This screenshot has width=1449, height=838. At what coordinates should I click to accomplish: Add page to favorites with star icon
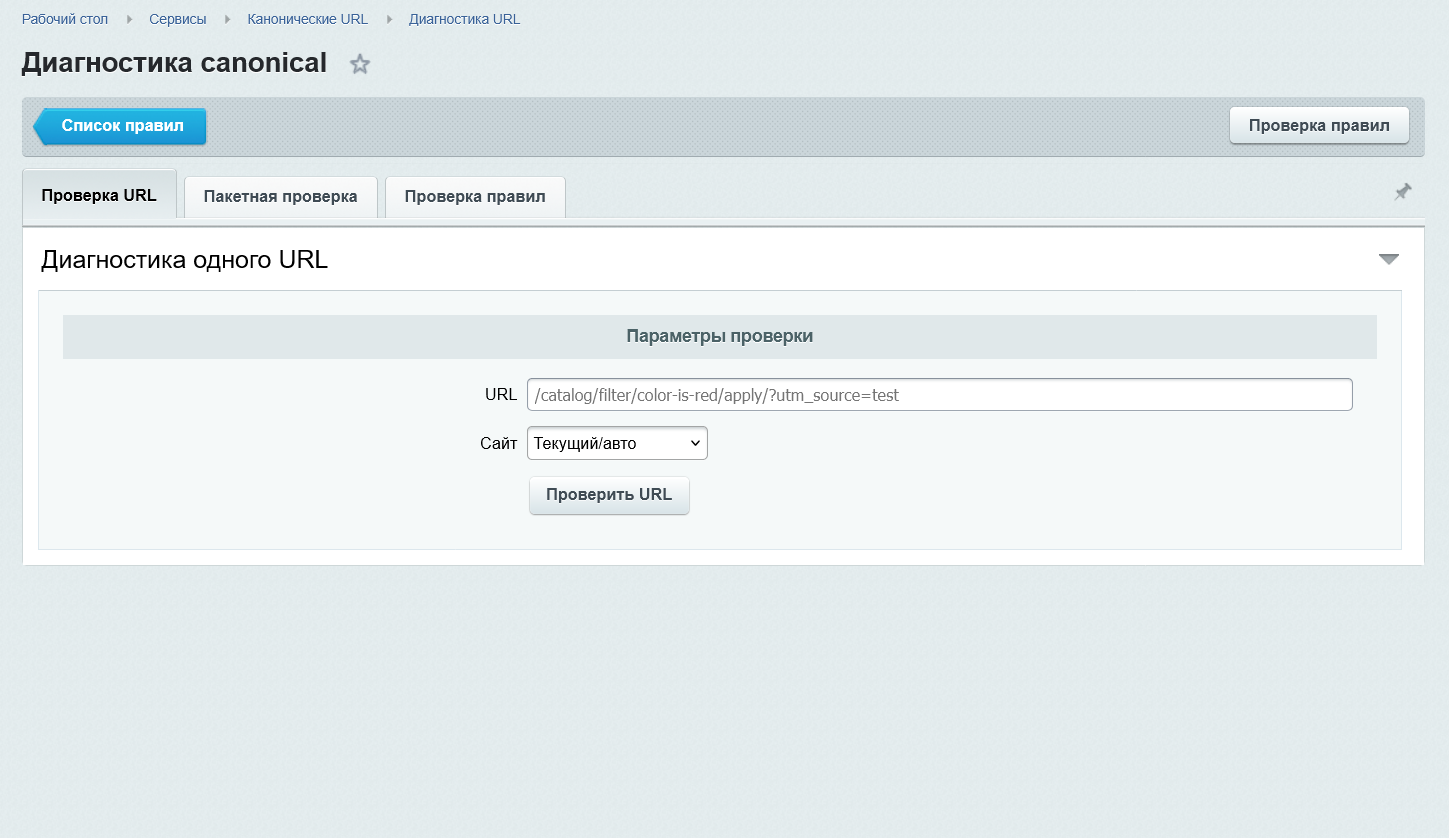[360, 65]
